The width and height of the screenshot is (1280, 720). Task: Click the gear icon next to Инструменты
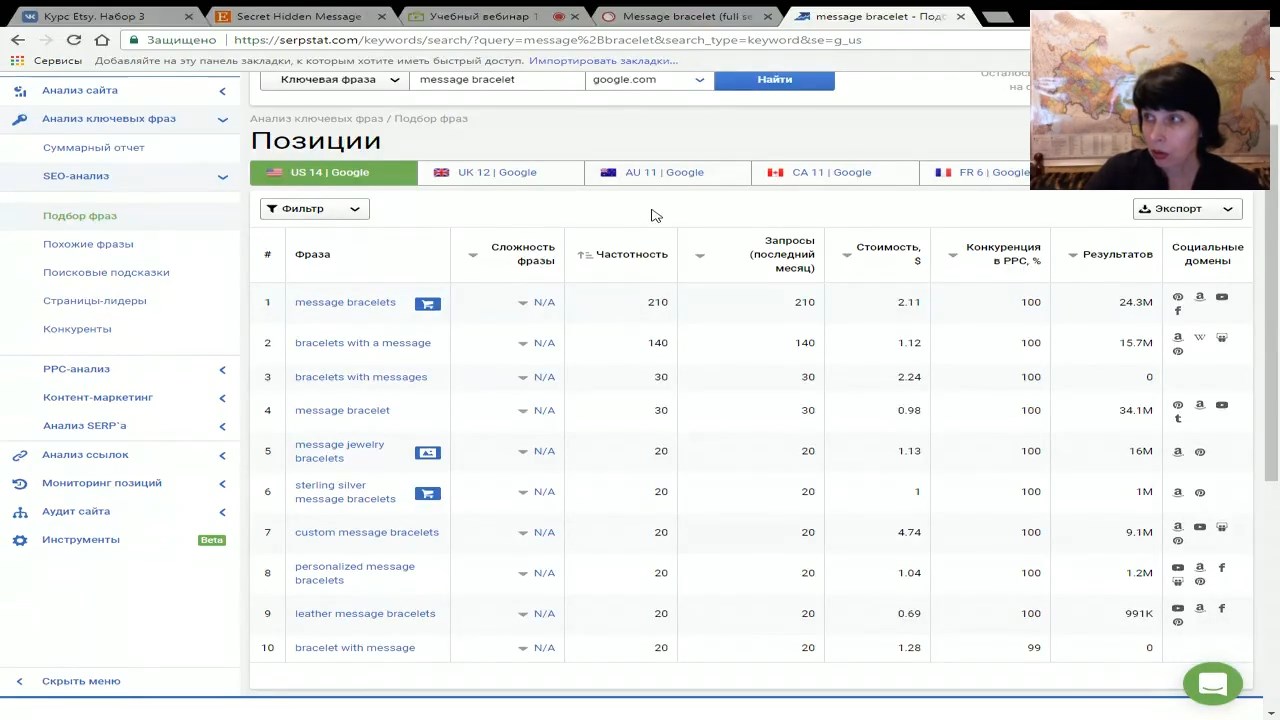point(20,540)
